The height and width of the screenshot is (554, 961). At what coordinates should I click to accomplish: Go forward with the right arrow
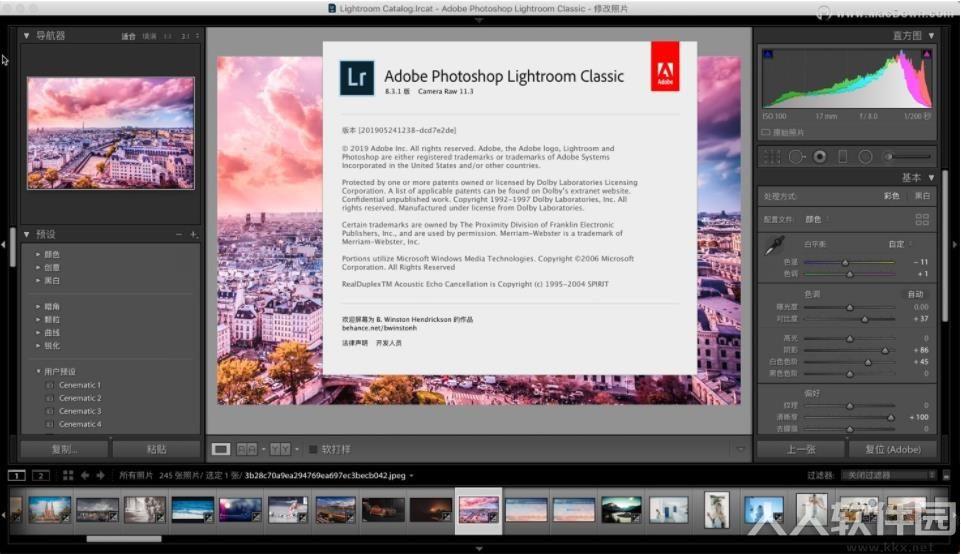pos(101,475)
